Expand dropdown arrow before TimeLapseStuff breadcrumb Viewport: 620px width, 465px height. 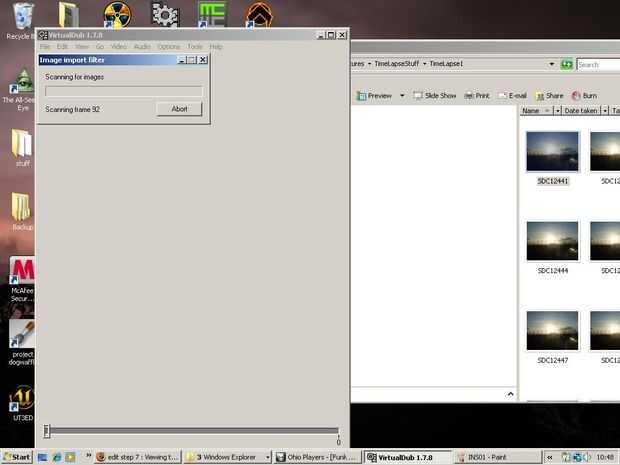(369, 64)
